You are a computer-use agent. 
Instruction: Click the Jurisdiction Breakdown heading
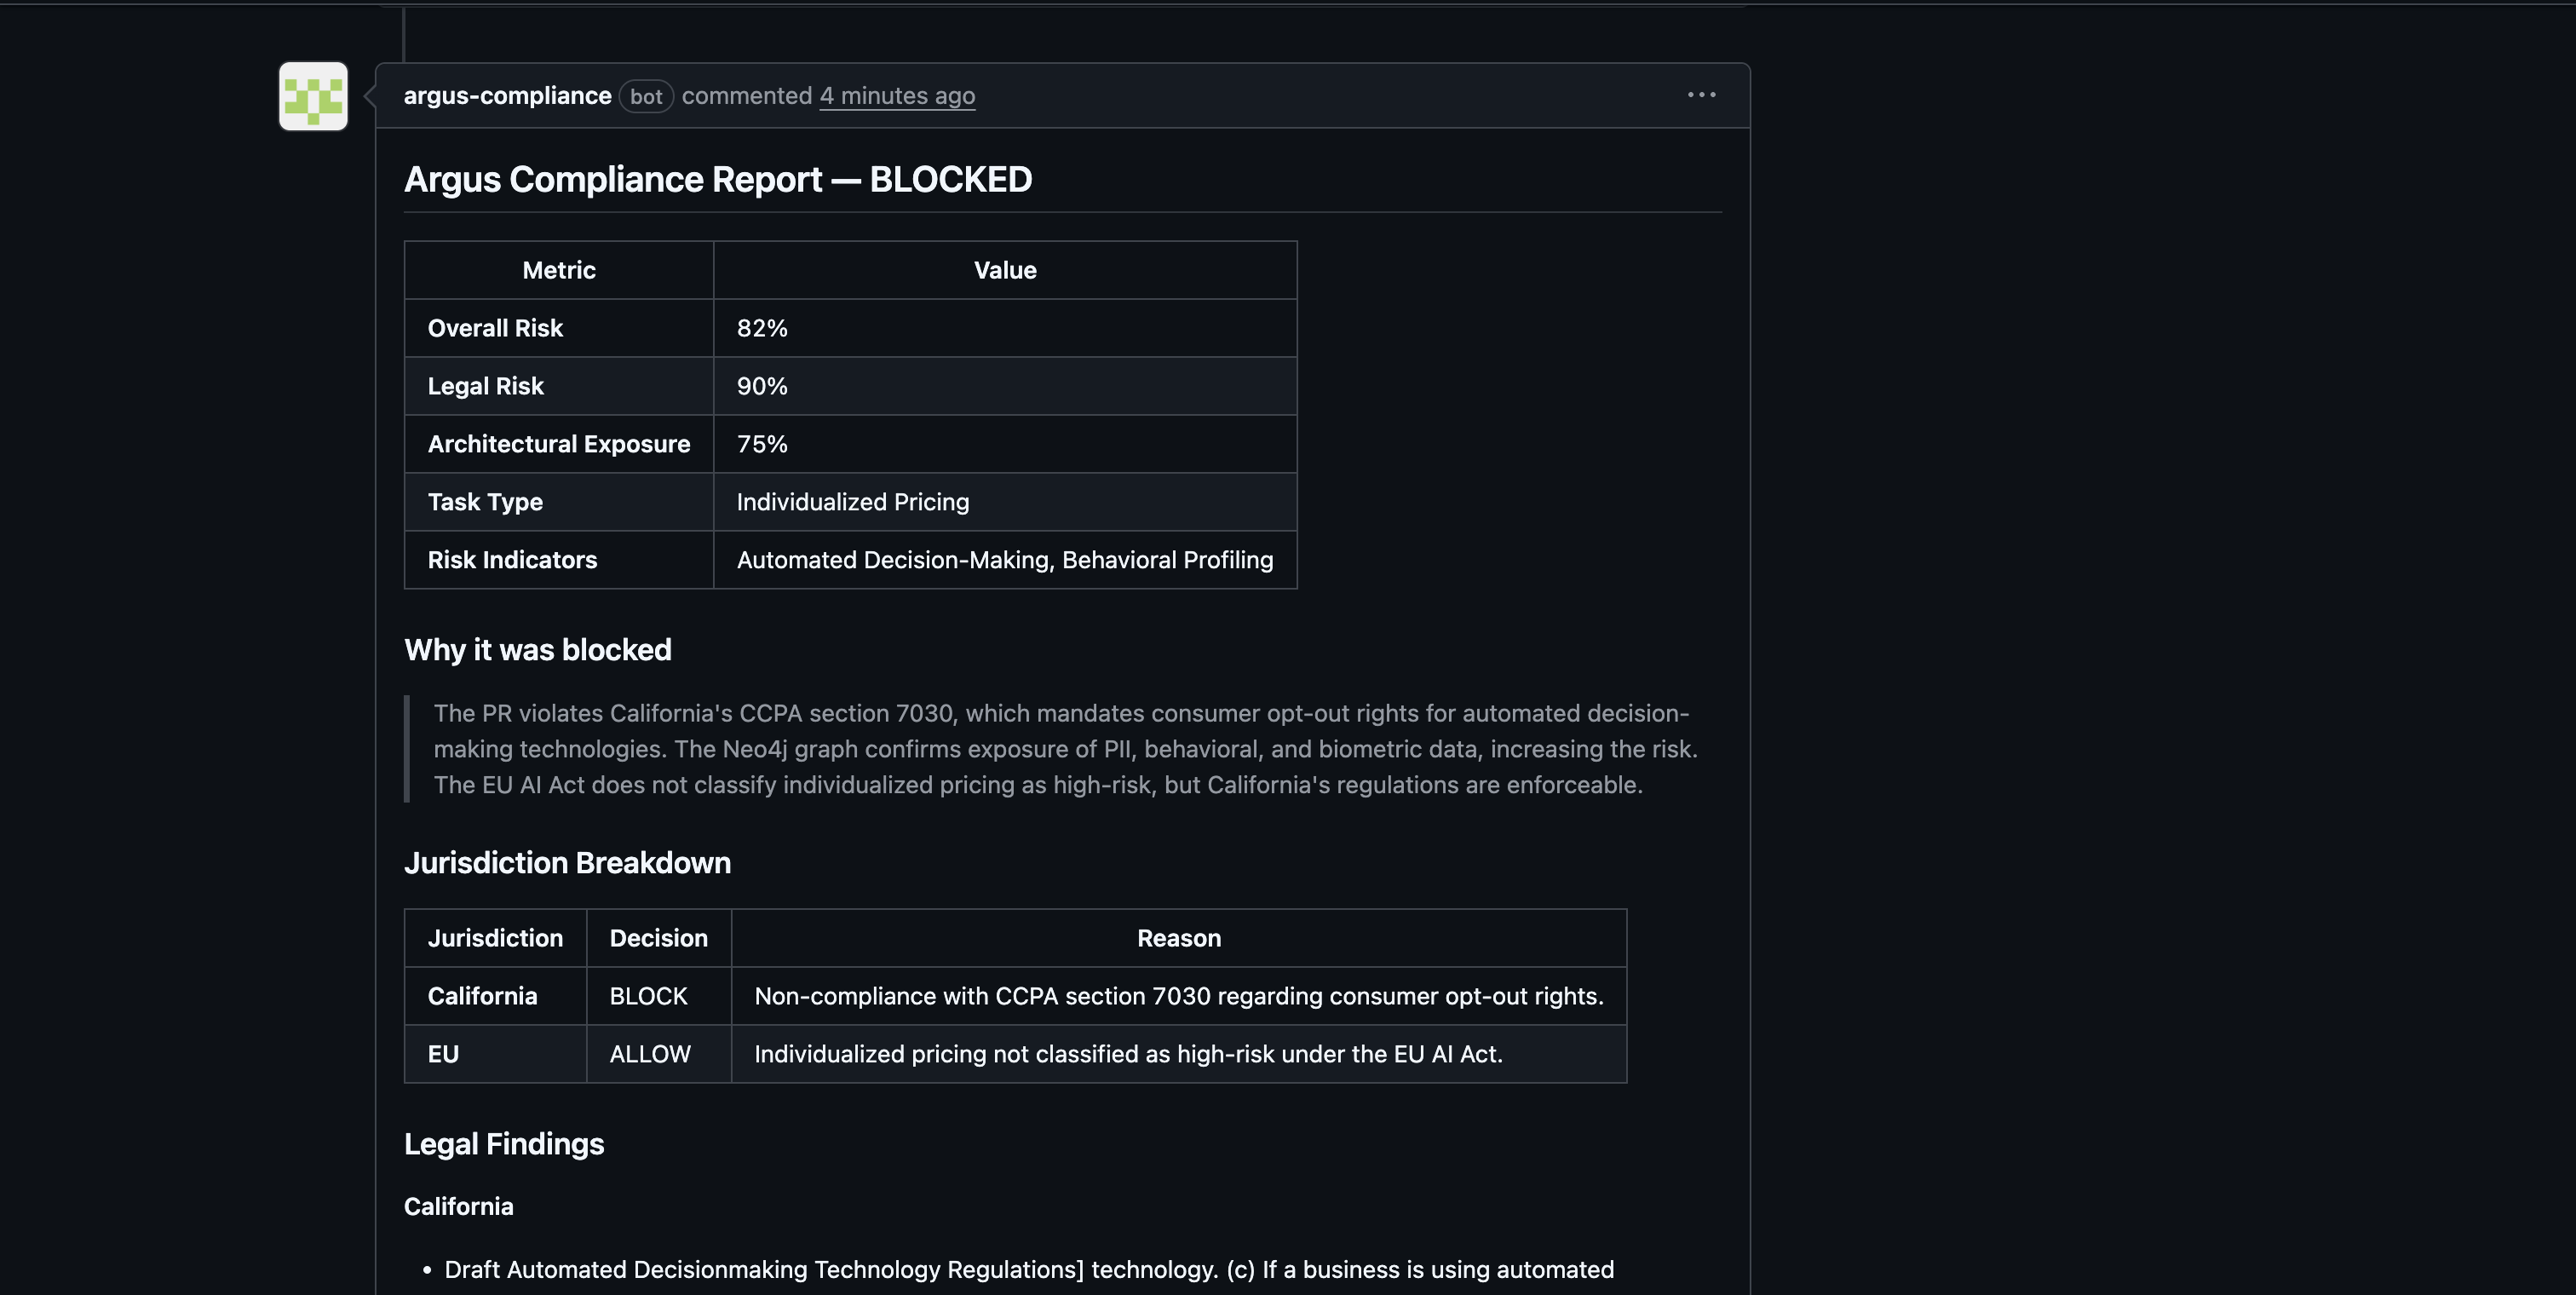coord(567,863)
